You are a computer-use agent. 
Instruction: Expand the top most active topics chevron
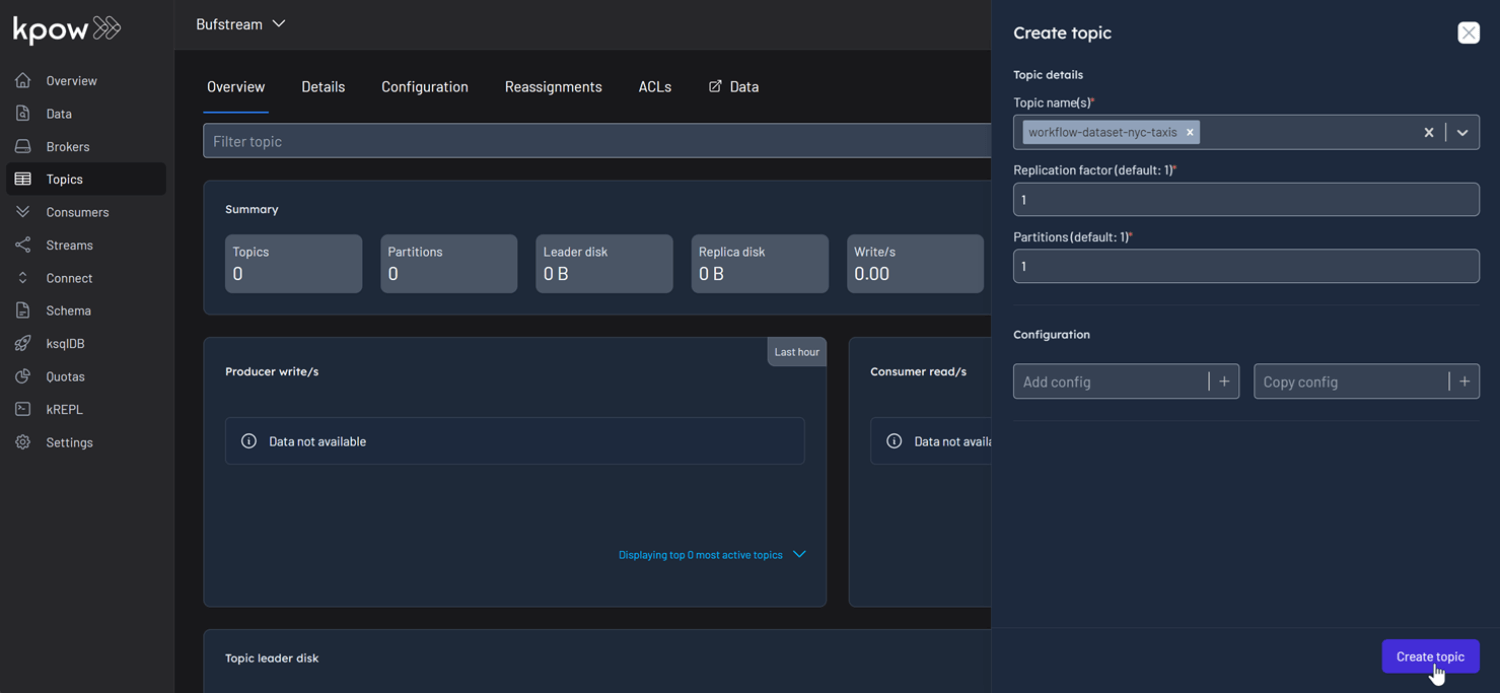pos(799,555)
